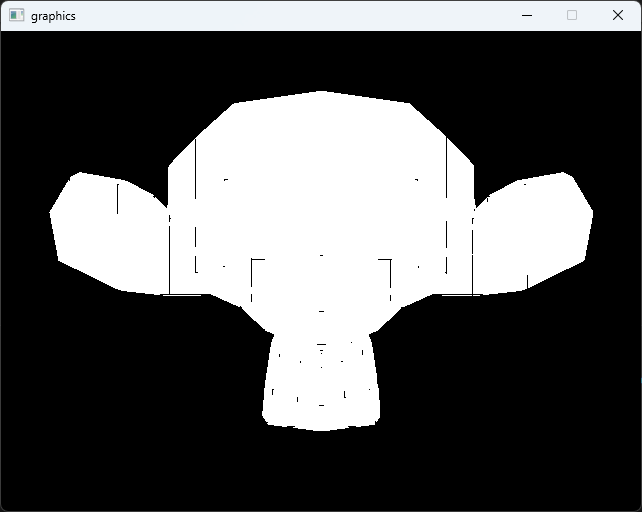Minimize the graphics window
The image size is (642, 512).
tap(526, 16)
